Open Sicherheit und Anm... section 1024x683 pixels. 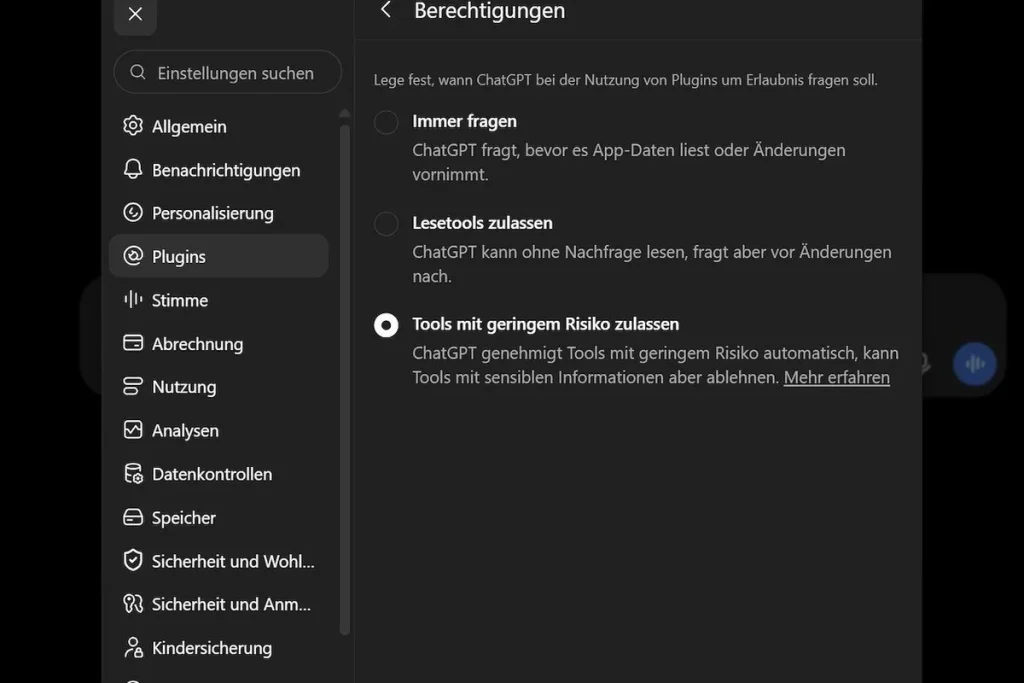219,605
